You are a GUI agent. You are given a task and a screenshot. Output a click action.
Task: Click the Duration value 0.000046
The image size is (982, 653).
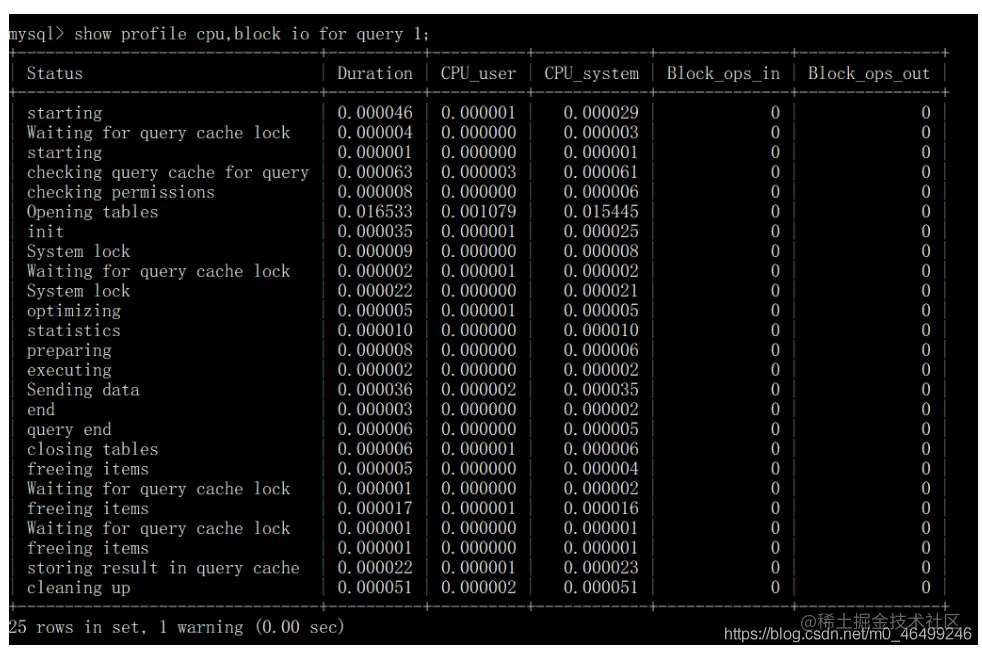click(x=375, y=113)
